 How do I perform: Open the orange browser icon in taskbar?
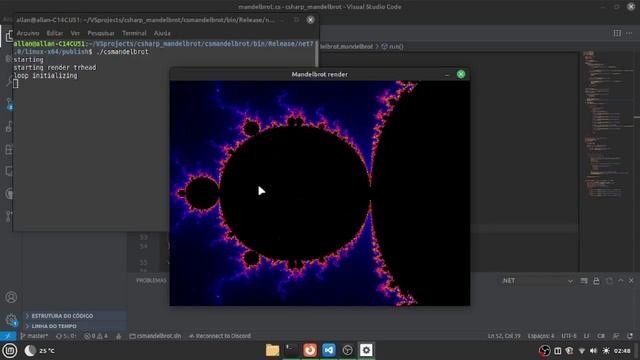(x=310, y=350)
